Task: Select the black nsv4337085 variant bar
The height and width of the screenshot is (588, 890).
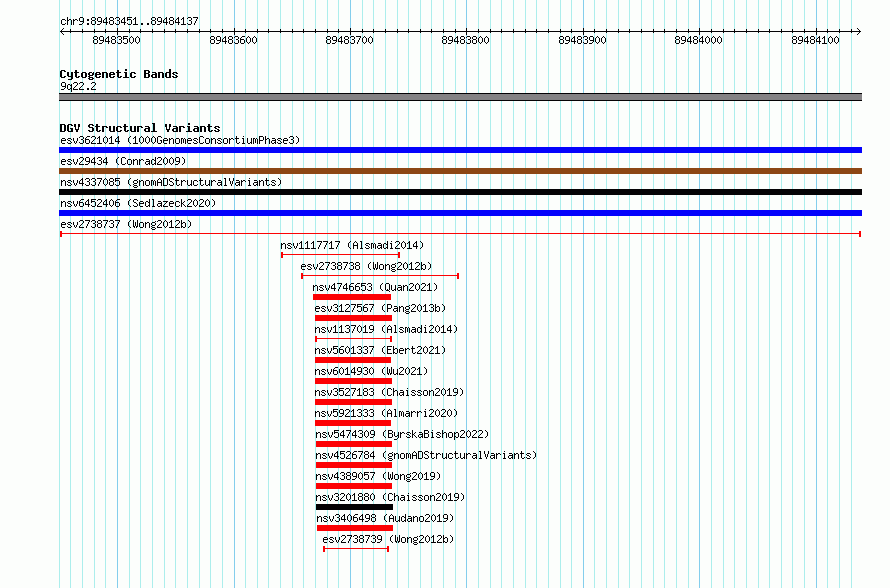Action: tap(460, 192)
